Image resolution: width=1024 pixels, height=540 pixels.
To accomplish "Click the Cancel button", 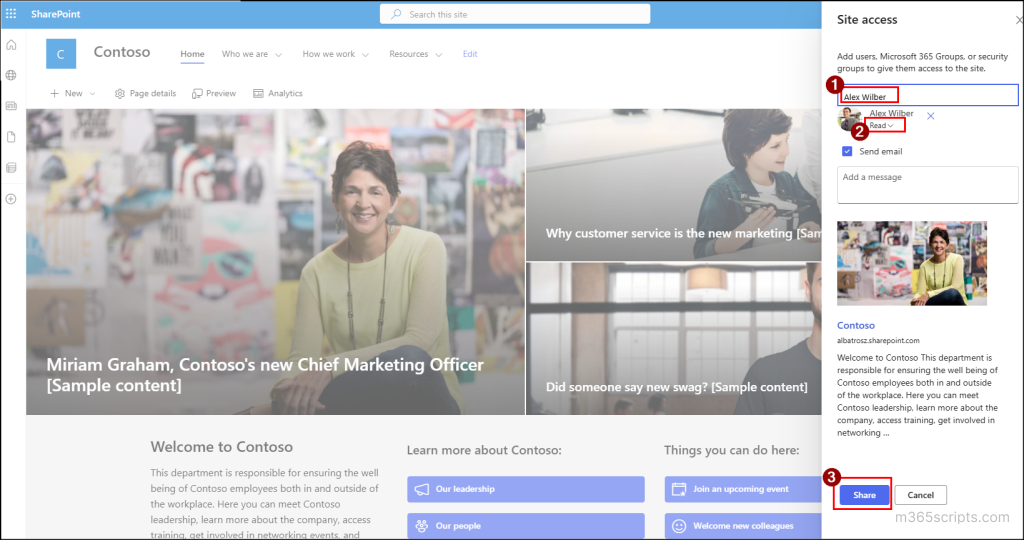I will click(920, 495).
